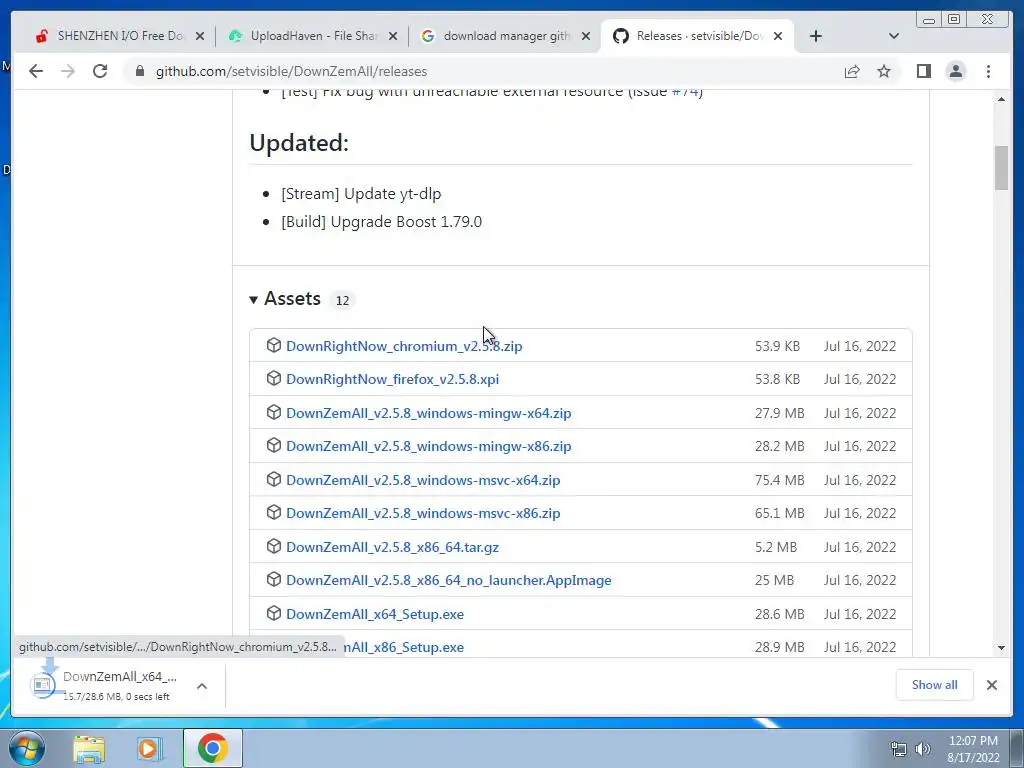Open the Chrome side panel

pos(923,71)
